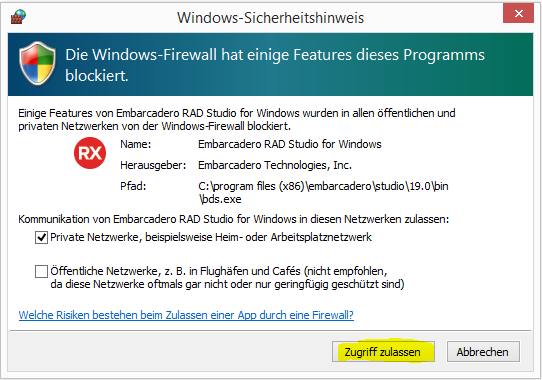Click the Windows security shield icon

click(37, 63)
